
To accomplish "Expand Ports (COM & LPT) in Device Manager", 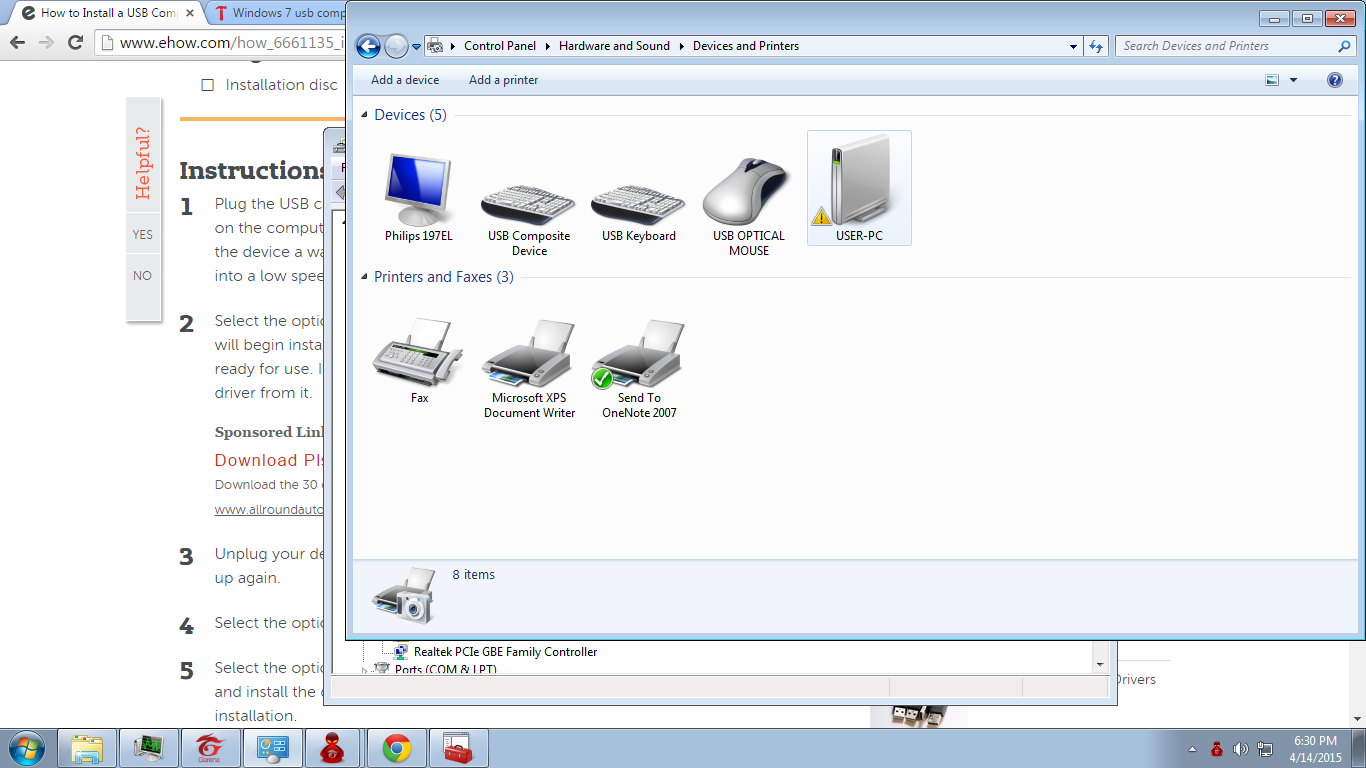I will point(365,669).
